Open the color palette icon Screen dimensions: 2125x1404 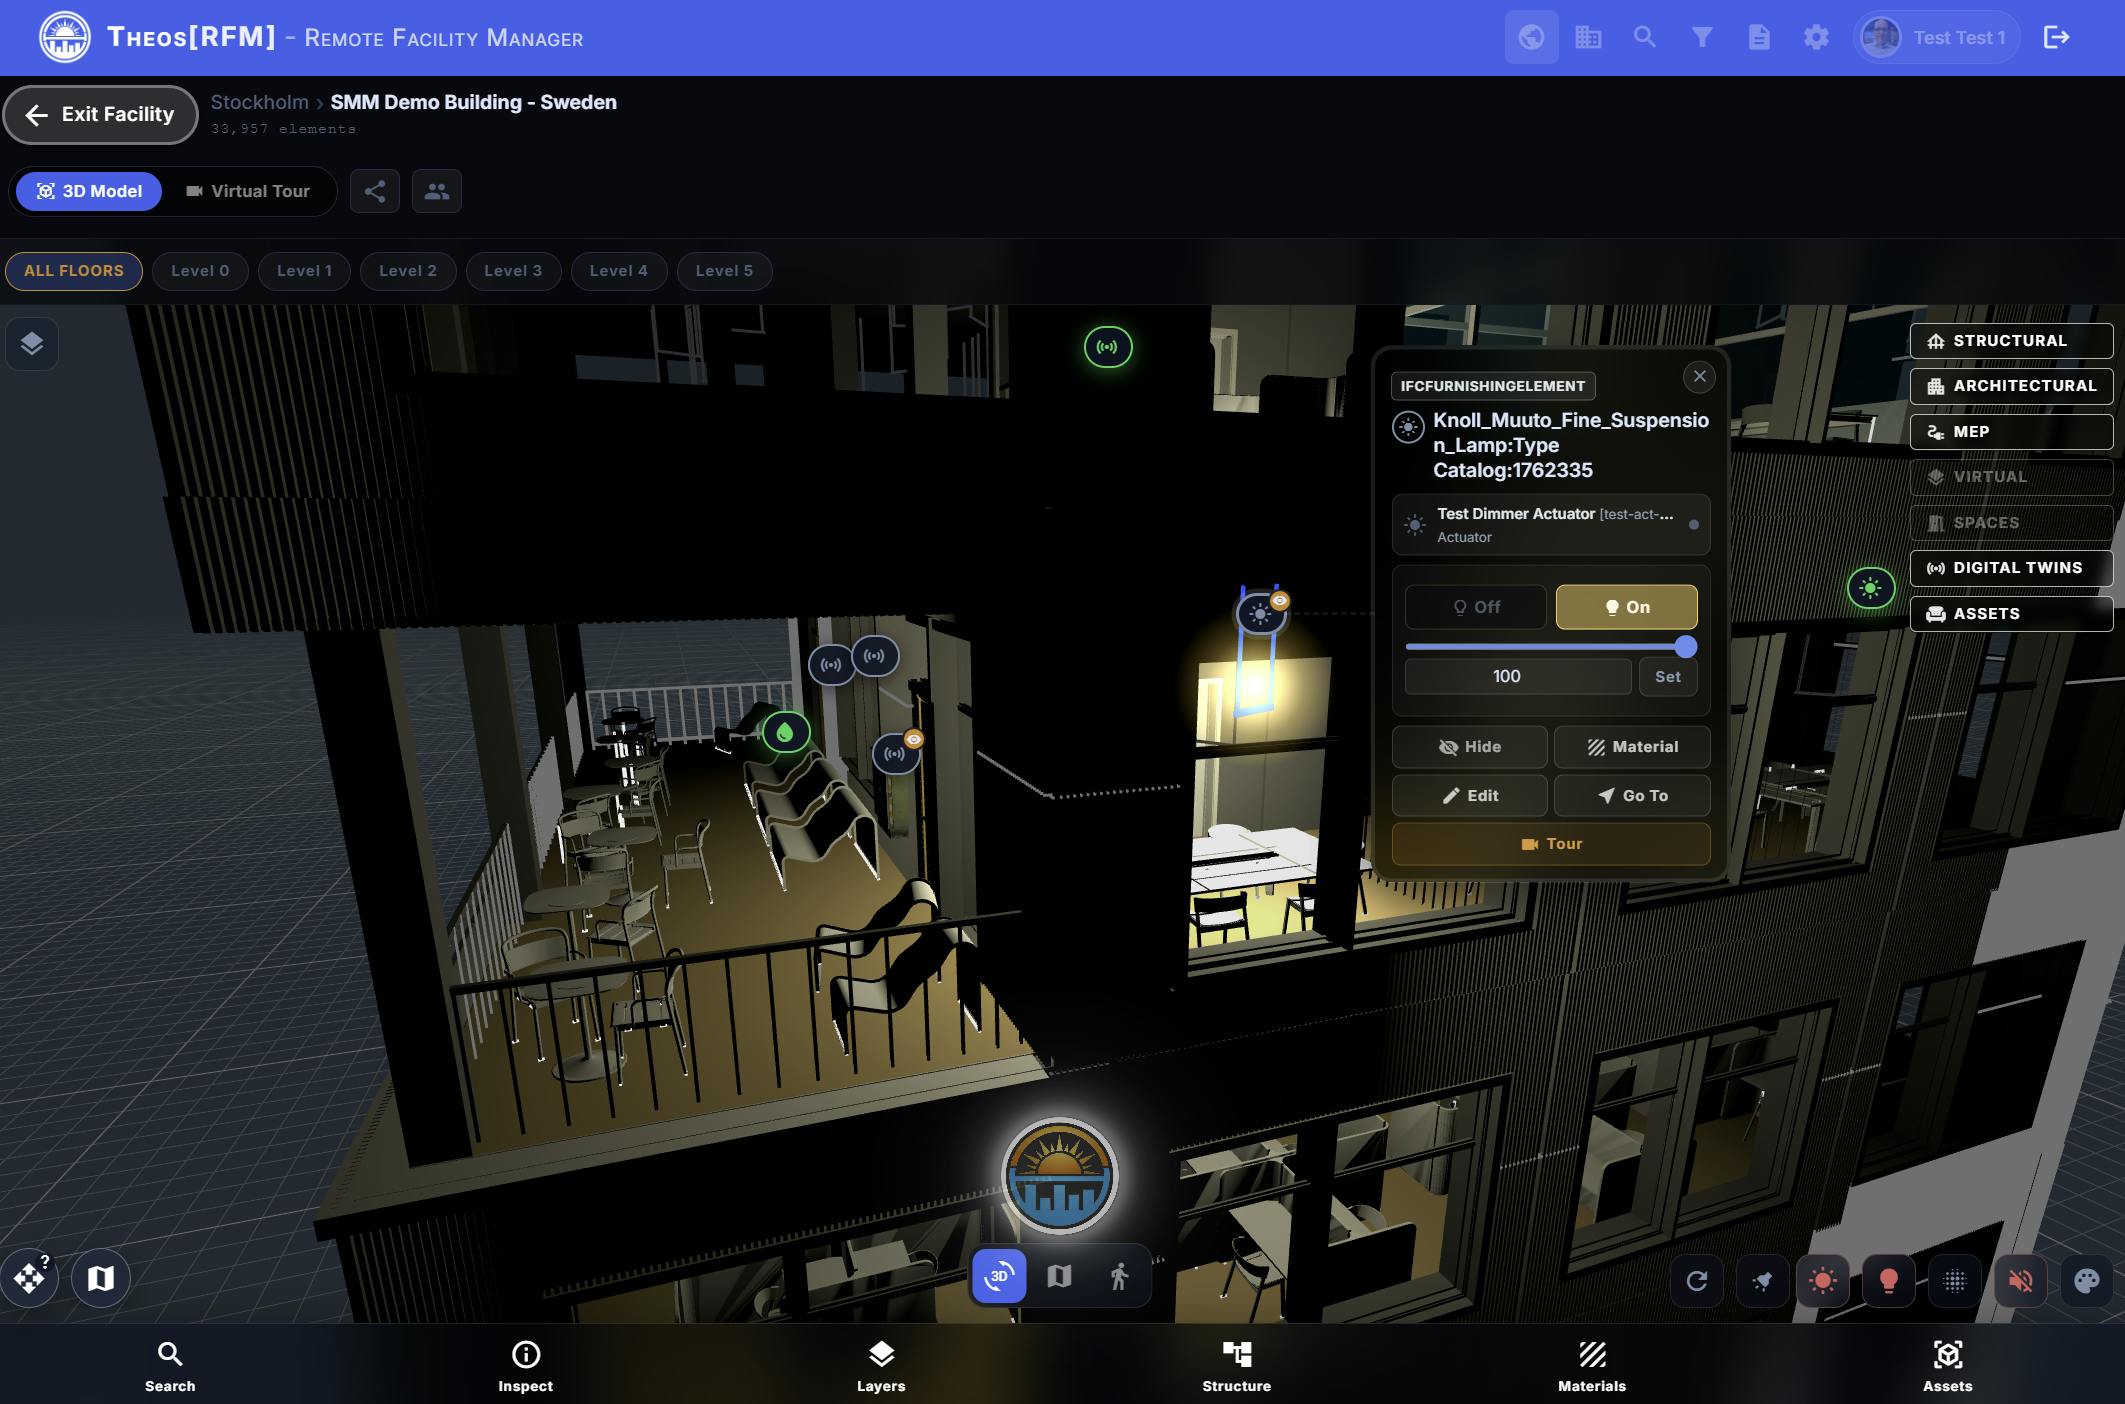[2086, 1281]
